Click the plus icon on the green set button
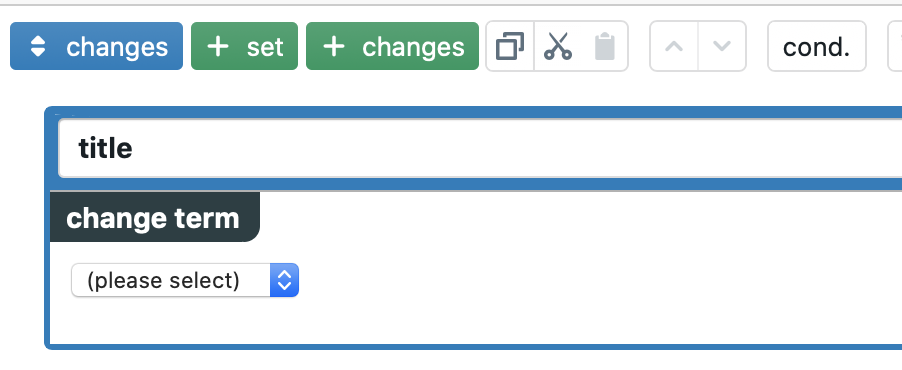This screenshot has height=370, width=902. tap(218, 47)
